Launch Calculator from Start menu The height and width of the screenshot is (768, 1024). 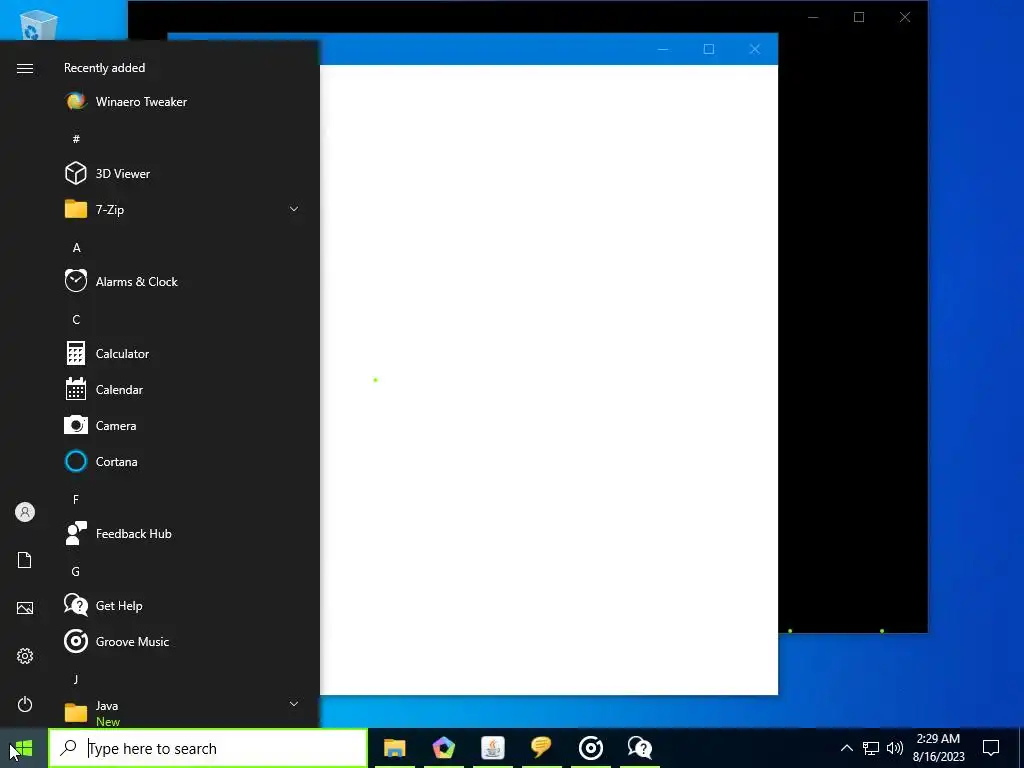click(183, 353)
